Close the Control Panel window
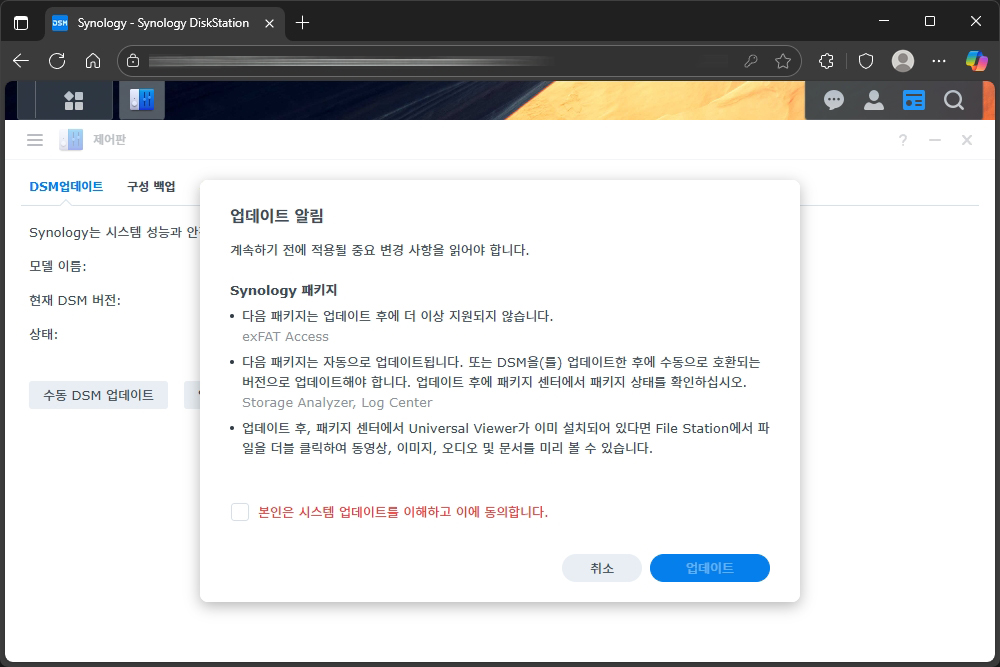Viewport: 1000px width, 667px height. [x=967, y=140]
